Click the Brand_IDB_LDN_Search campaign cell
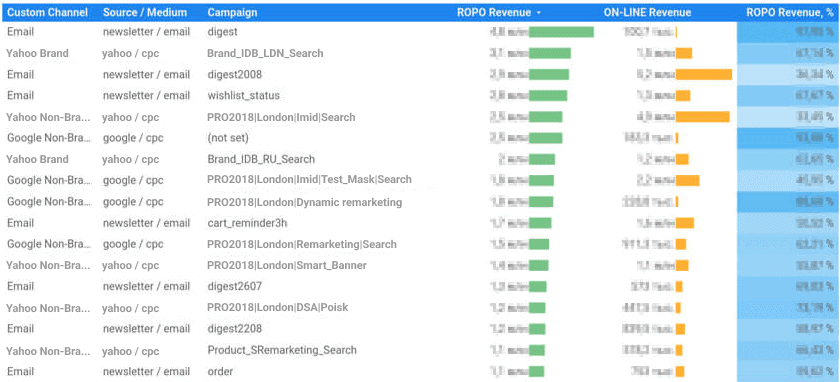Image resolution: width=840 pixels, height=382 pixels. 265,54
